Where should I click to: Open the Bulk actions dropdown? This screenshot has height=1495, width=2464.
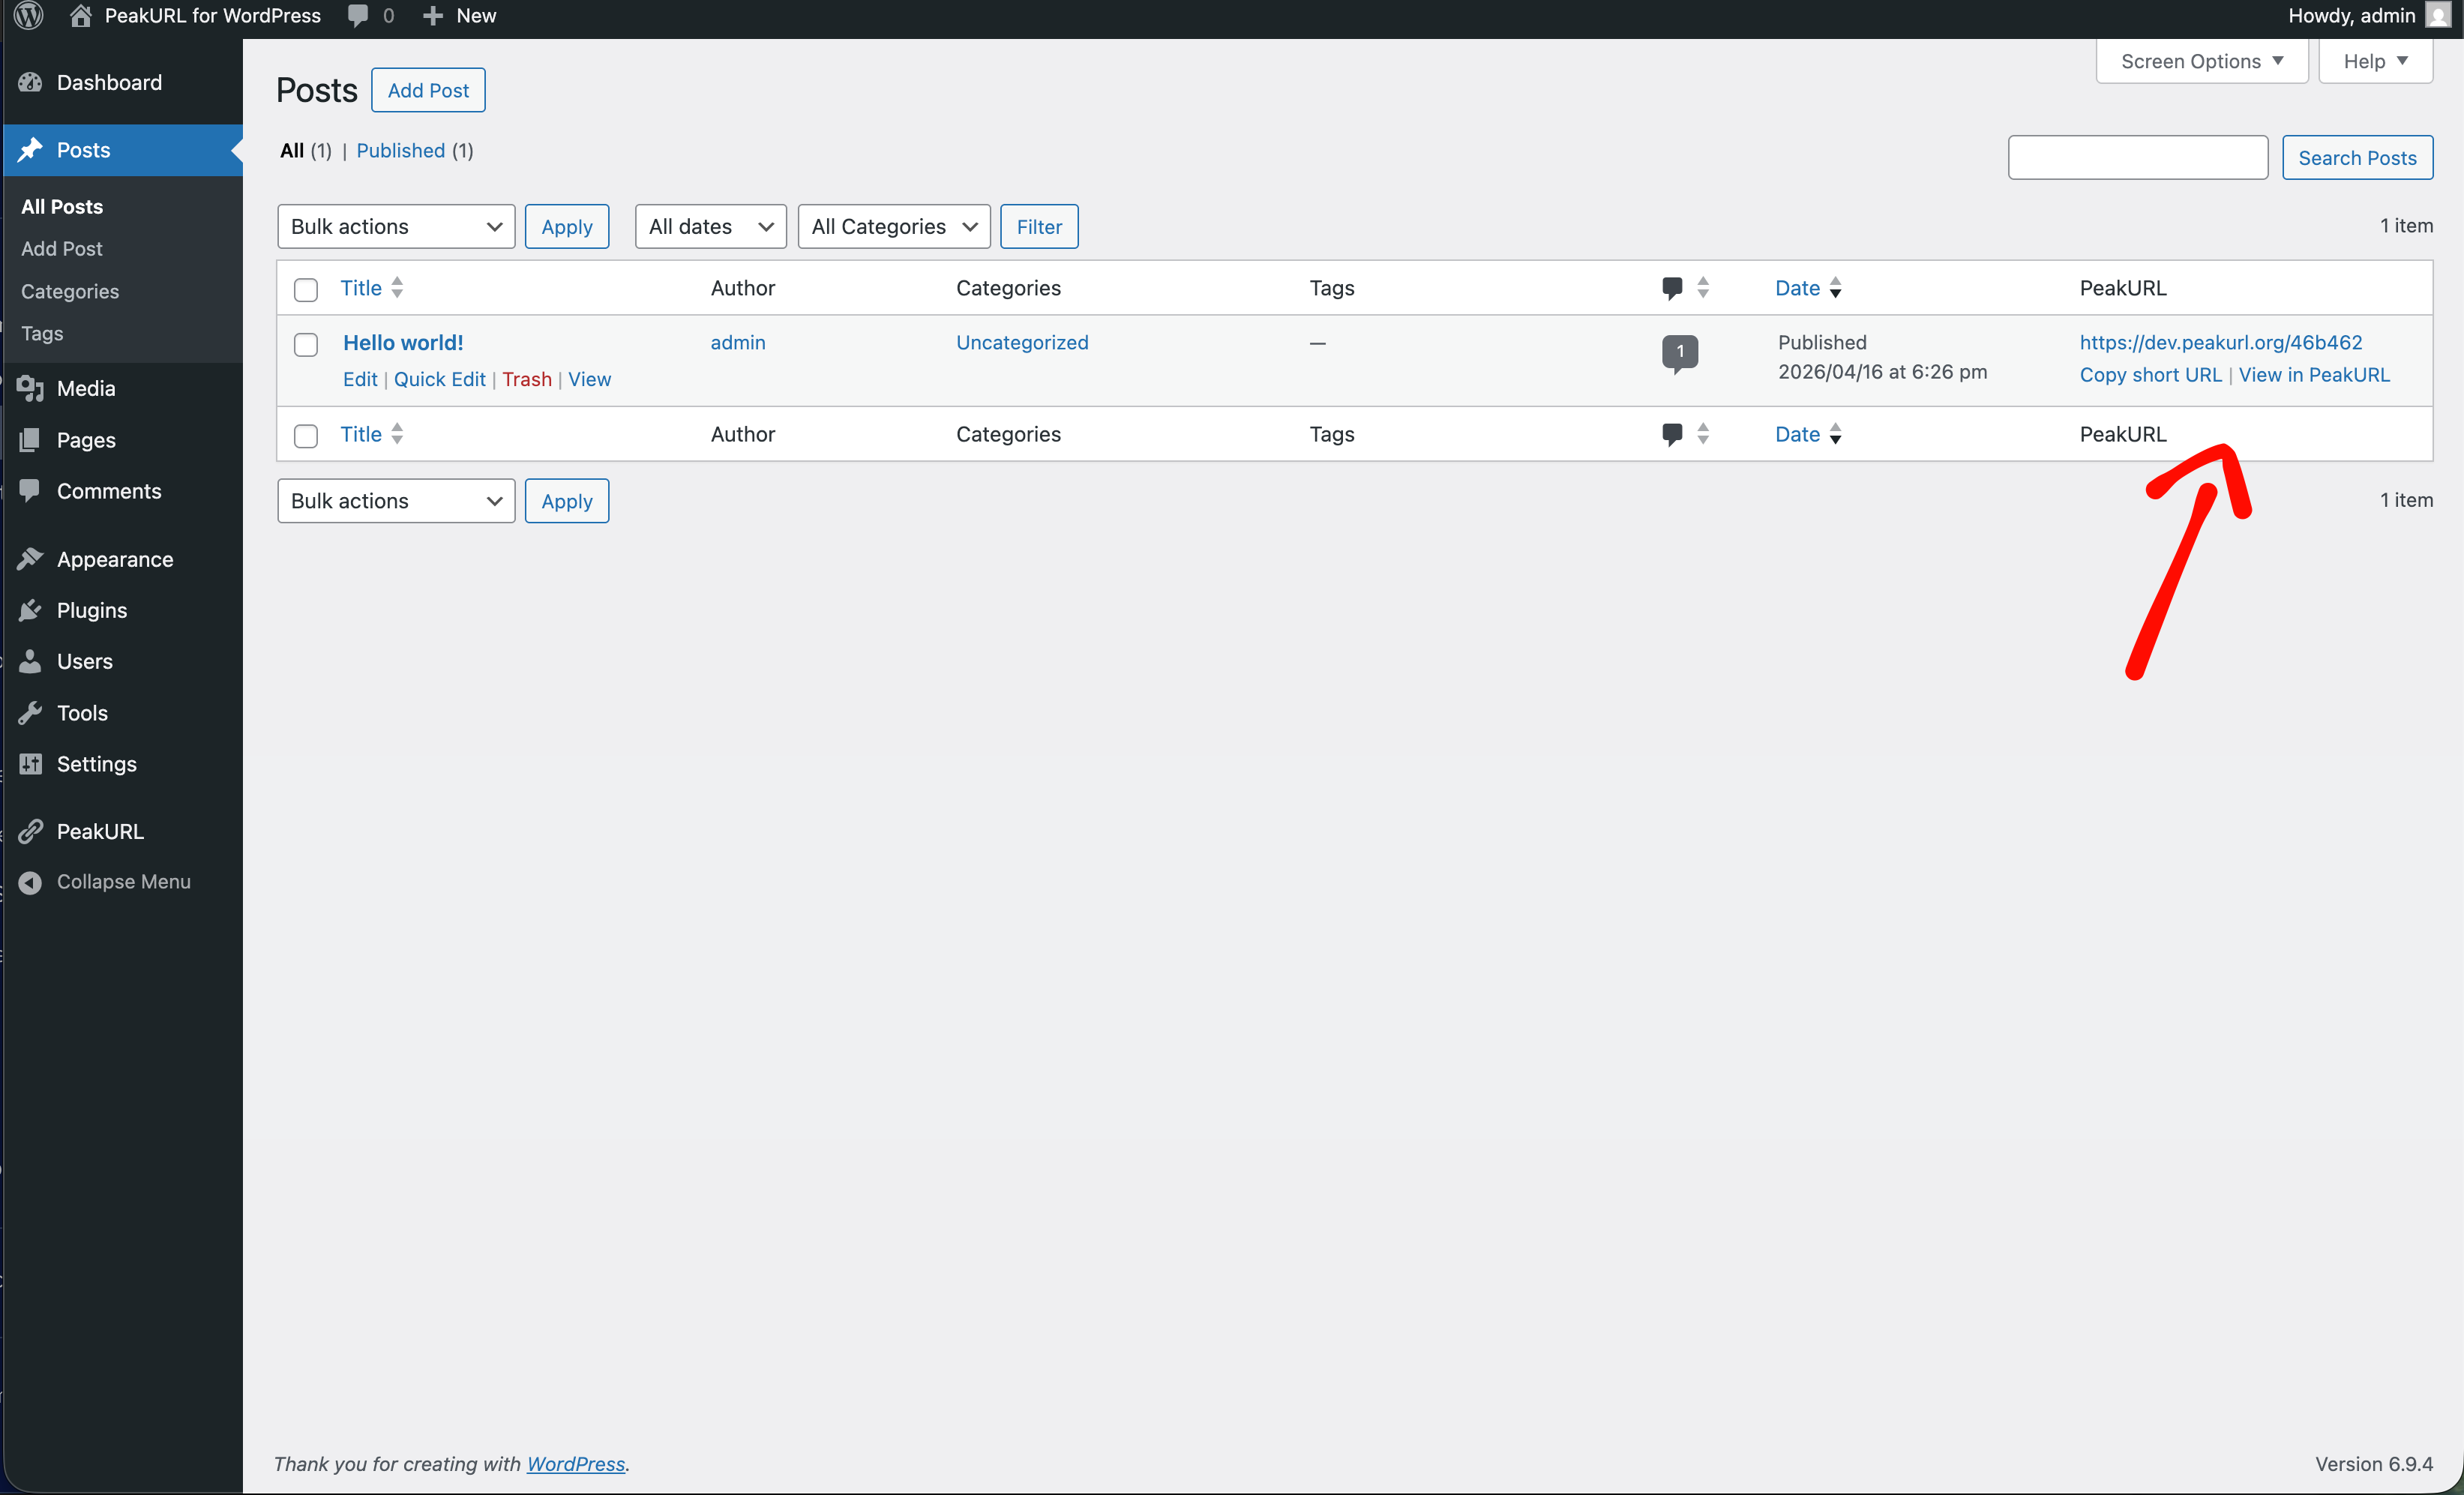(395, 226)
